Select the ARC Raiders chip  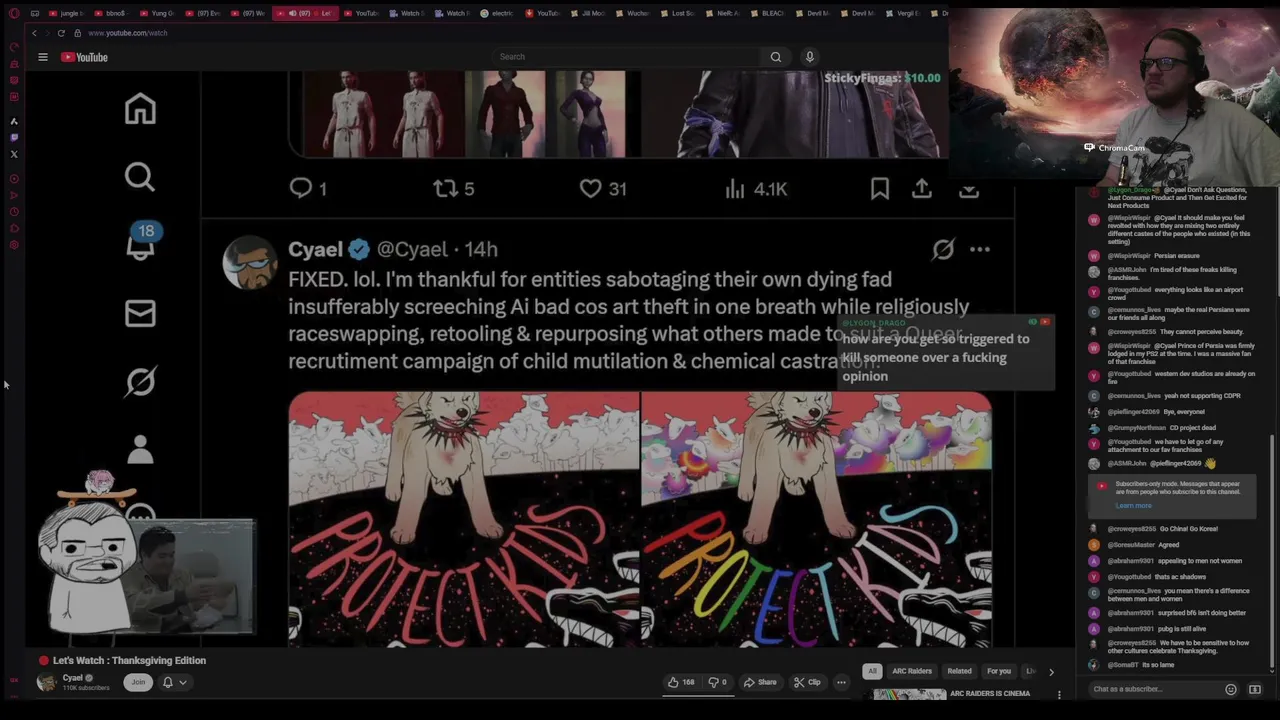(x=912, y=671)
